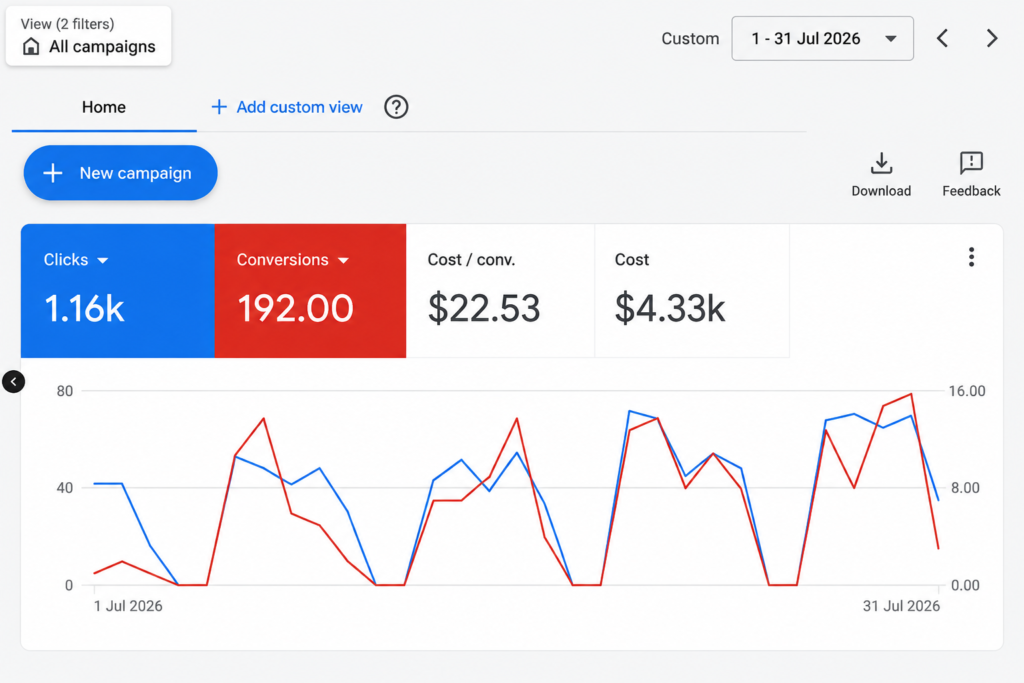Open the Conversions metric dropdown arrow
1024x683 pixels.
click(x=344, y=261)
